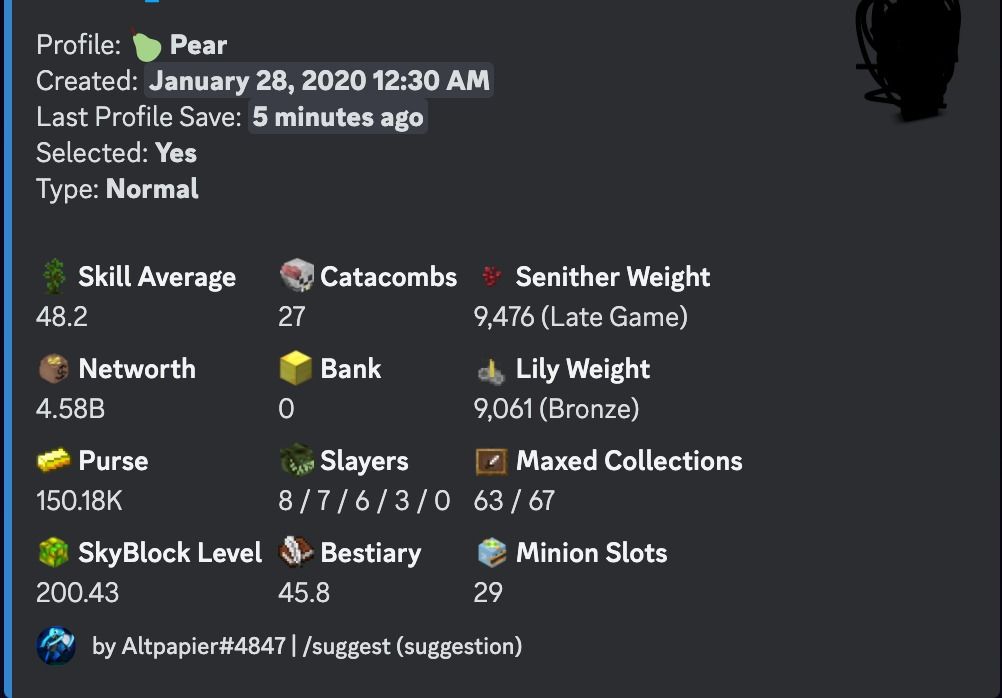
Task: Click the Networth value 4.58B
Action: pos(70,409)
